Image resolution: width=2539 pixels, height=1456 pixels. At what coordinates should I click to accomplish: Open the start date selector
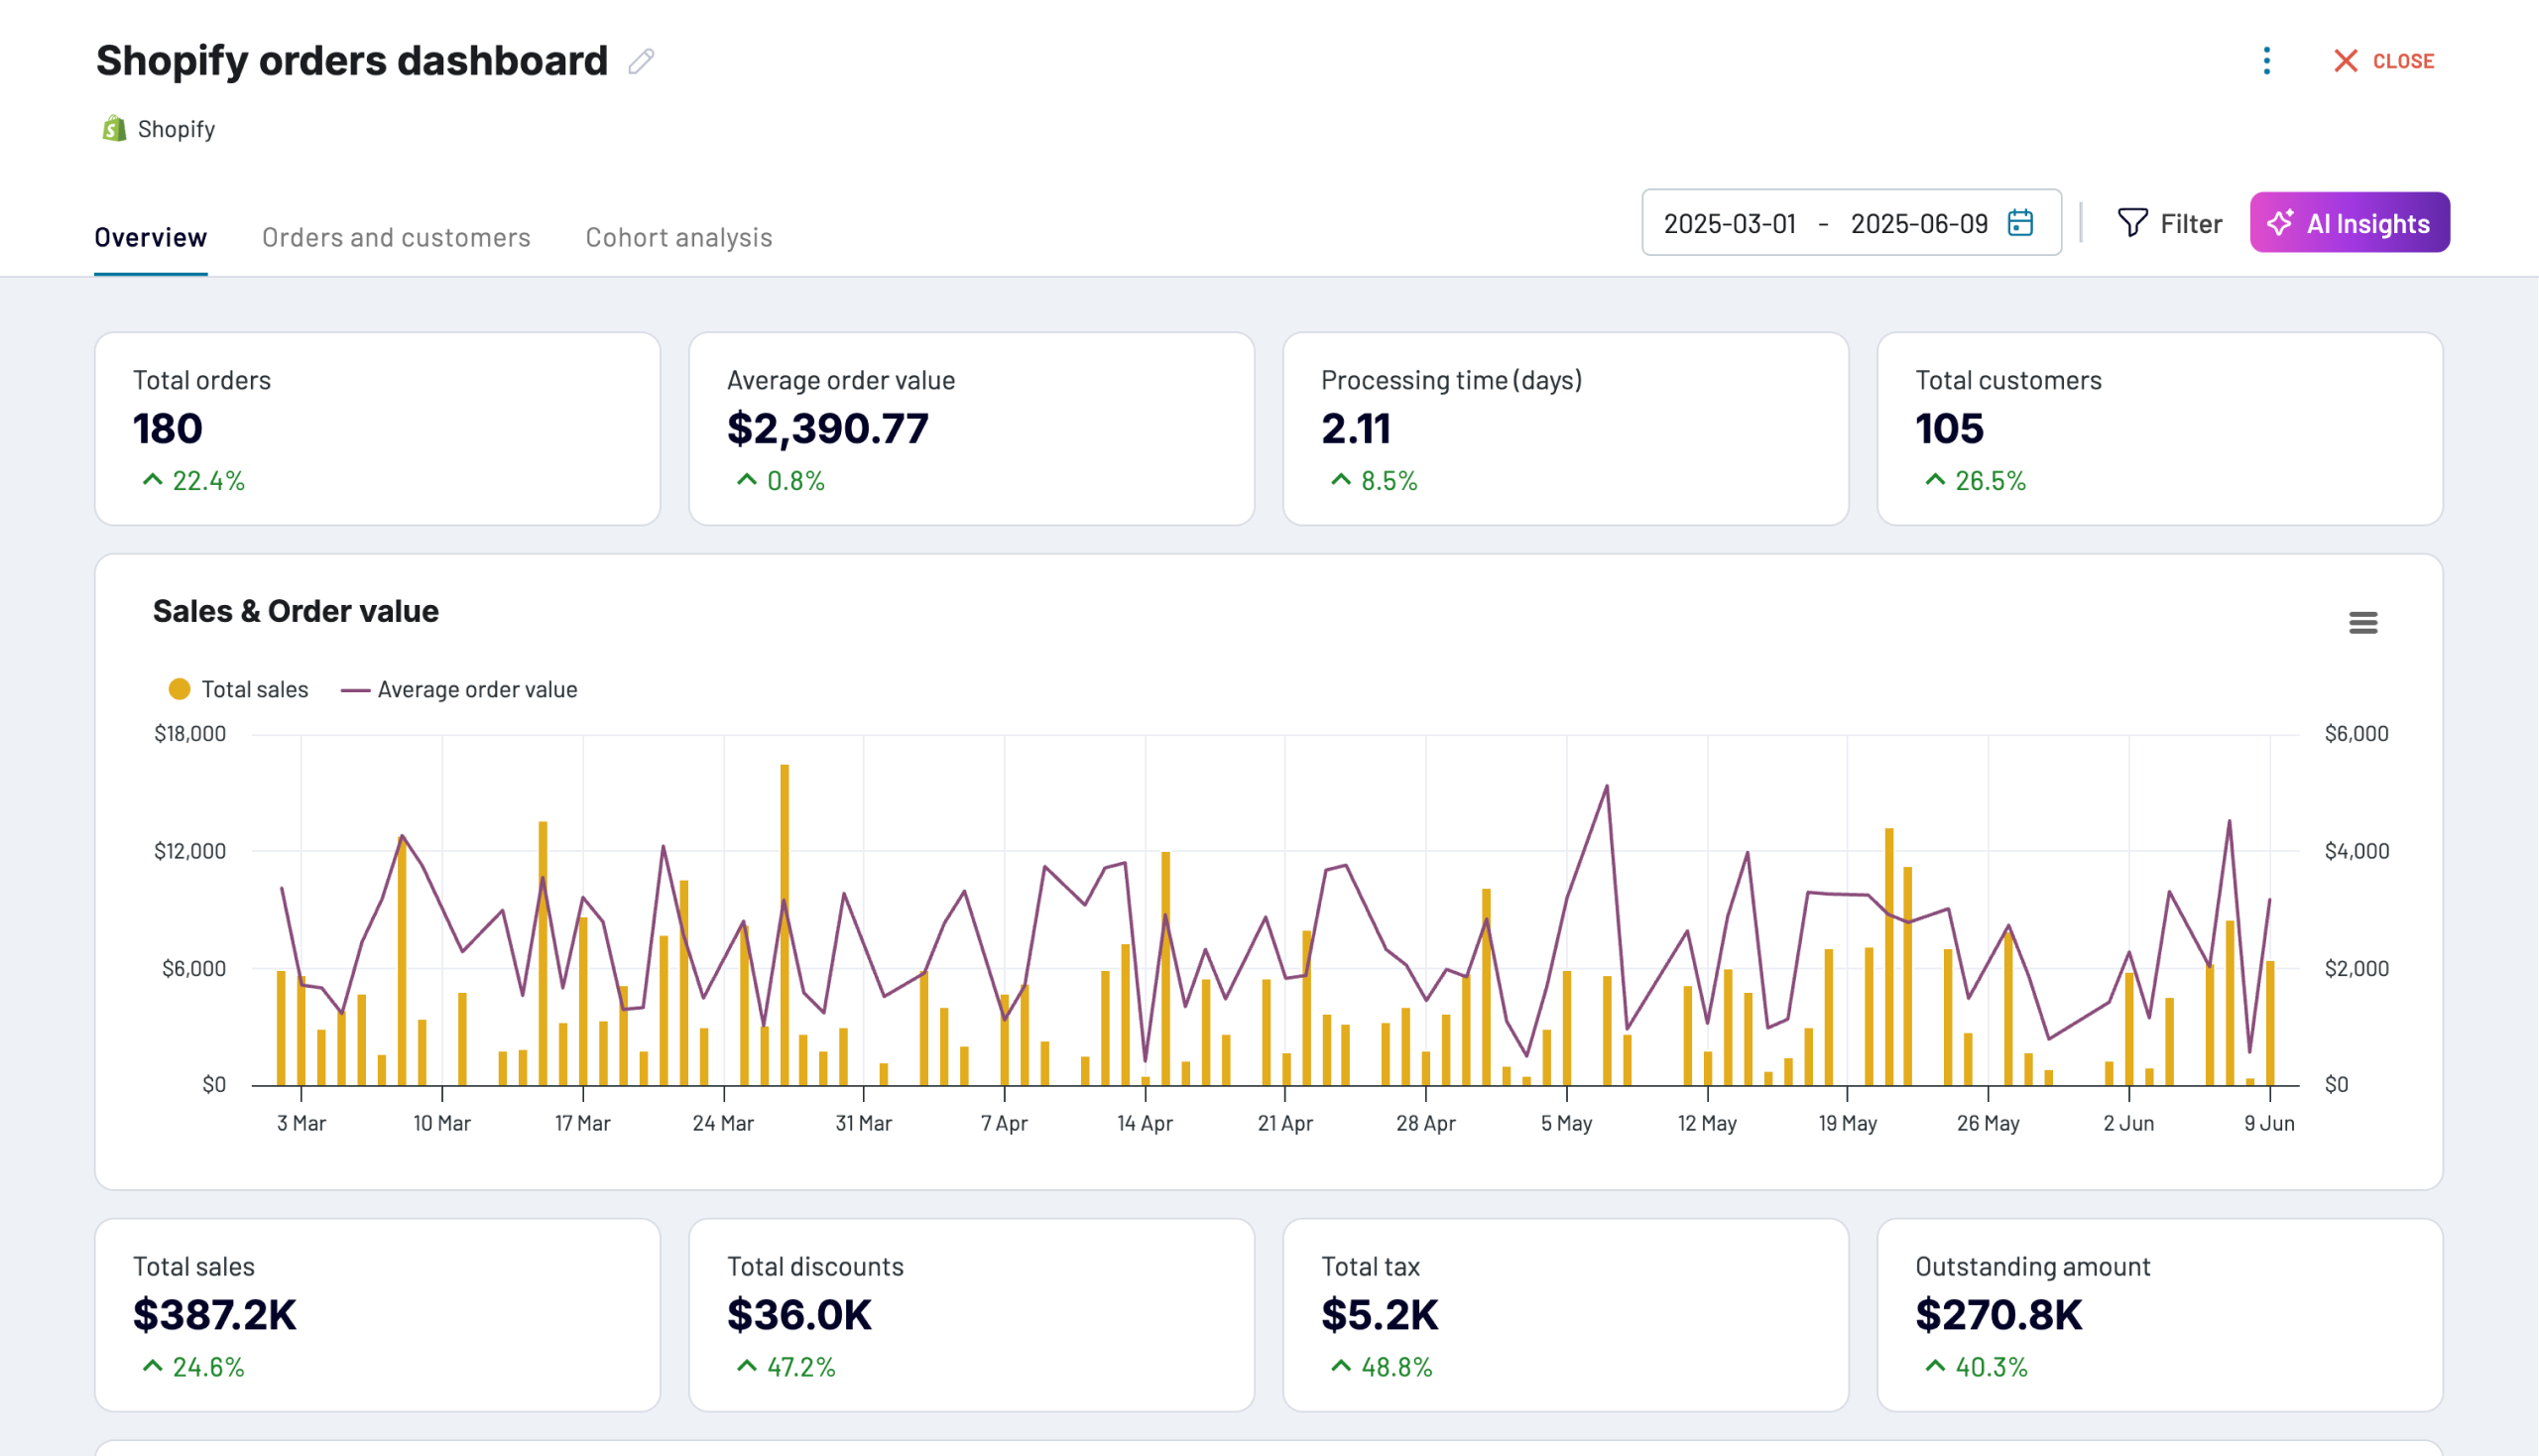(x=1730, y=222)
